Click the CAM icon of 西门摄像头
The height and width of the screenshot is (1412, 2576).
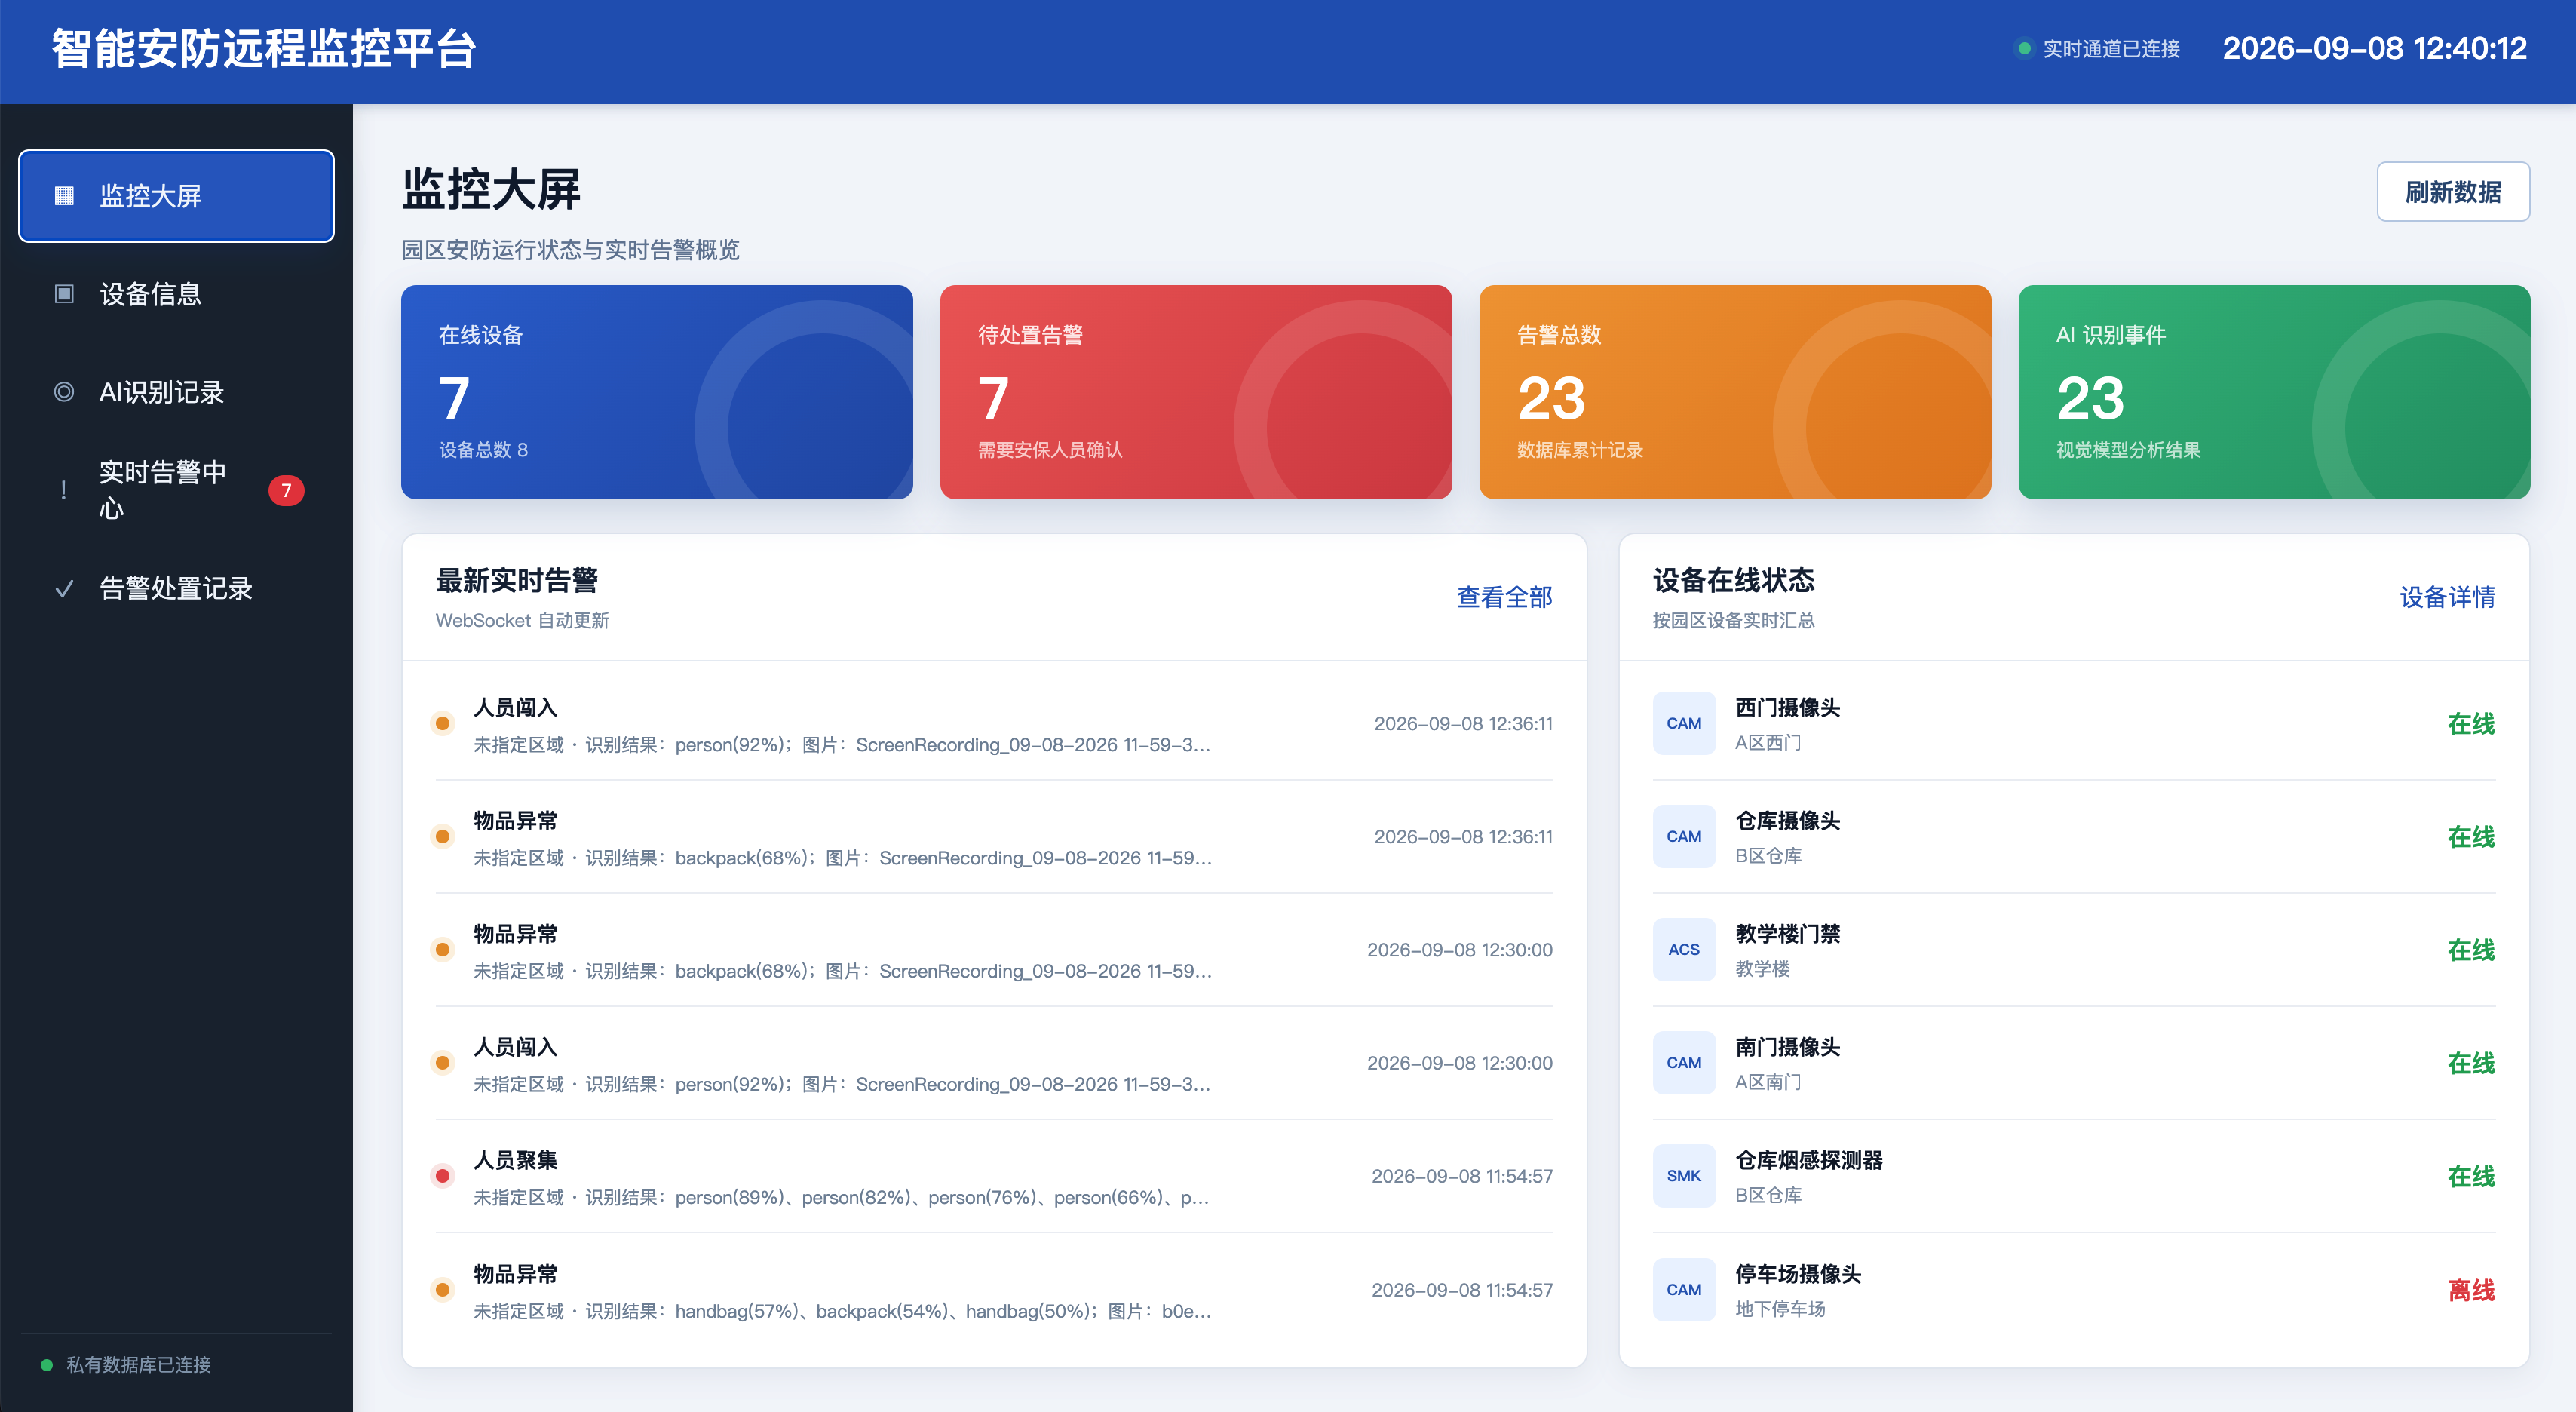[x=1684, y=723]
